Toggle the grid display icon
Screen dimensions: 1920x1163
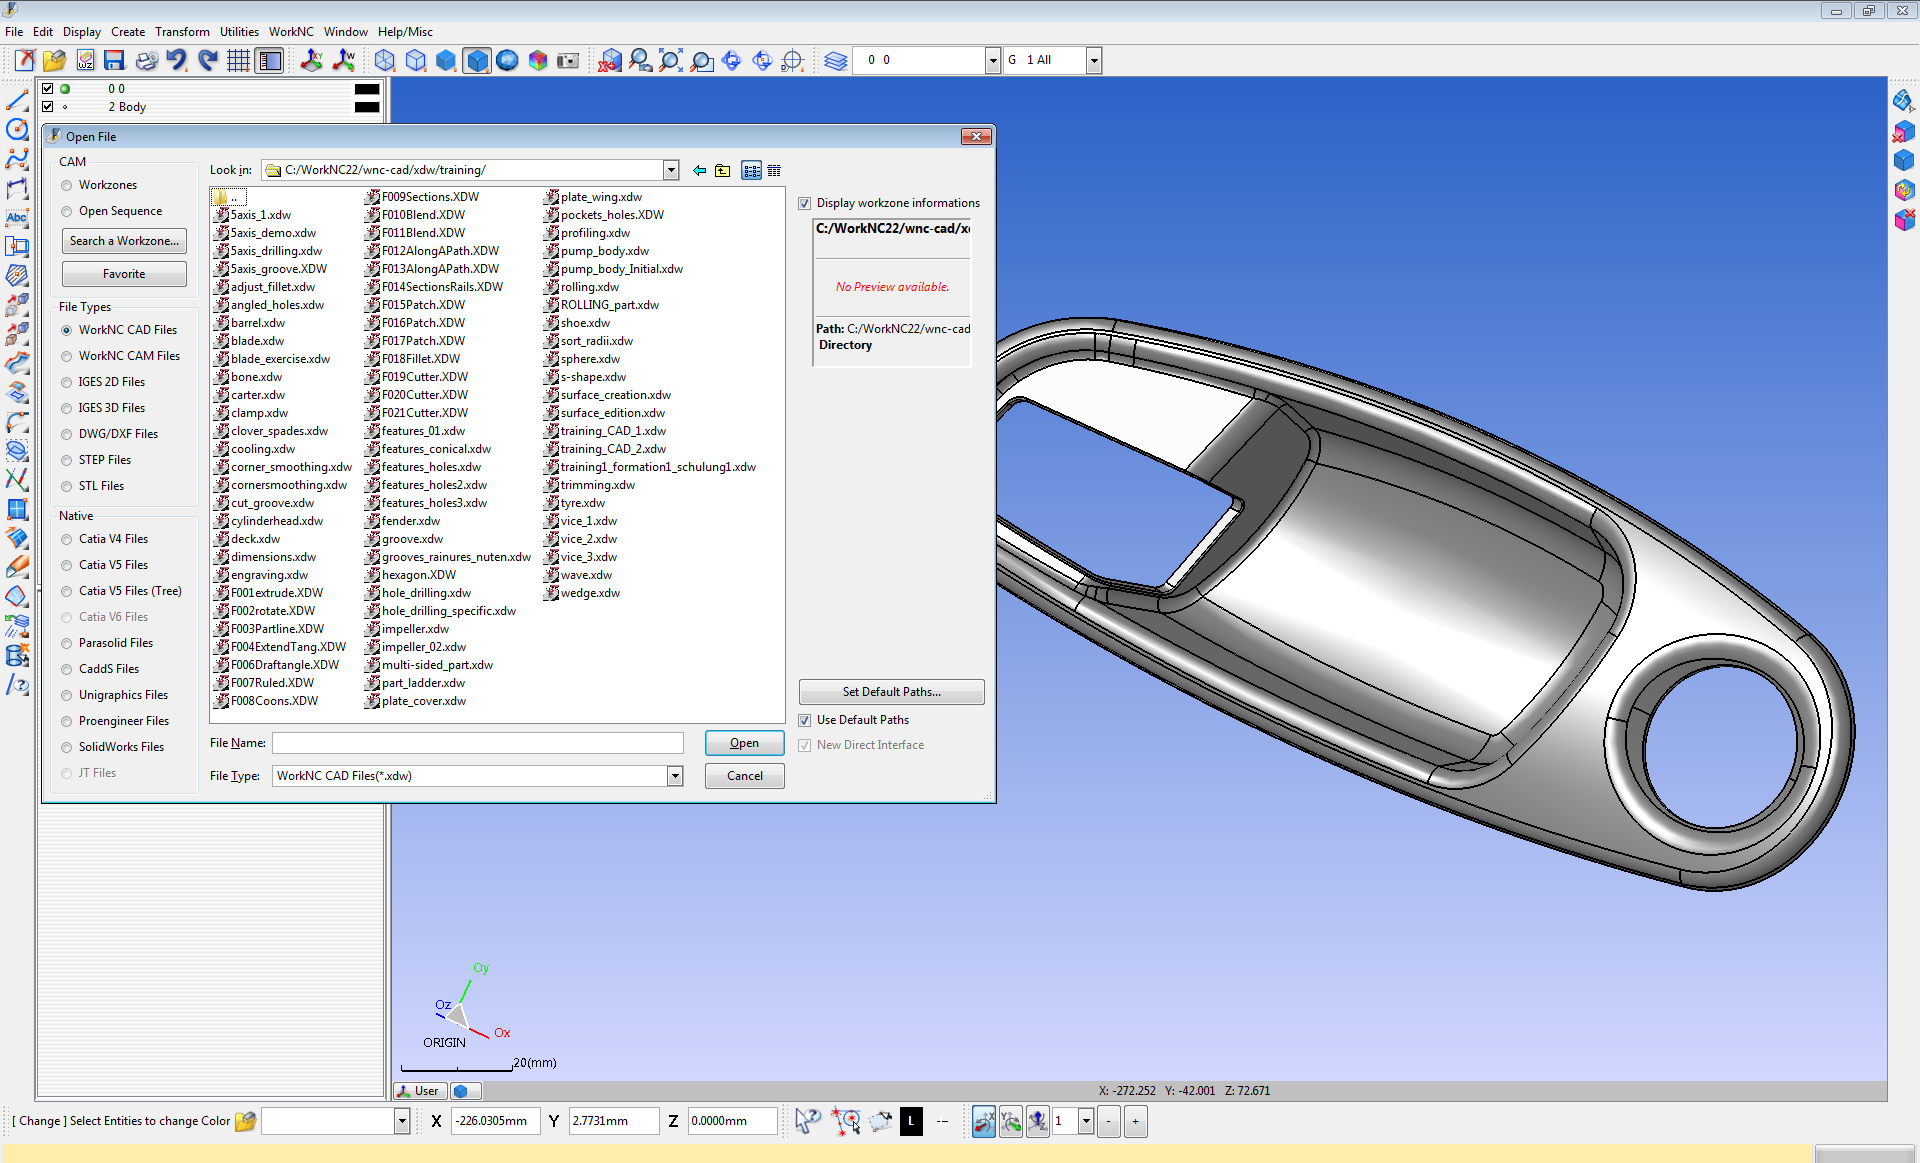coord(238,61)
